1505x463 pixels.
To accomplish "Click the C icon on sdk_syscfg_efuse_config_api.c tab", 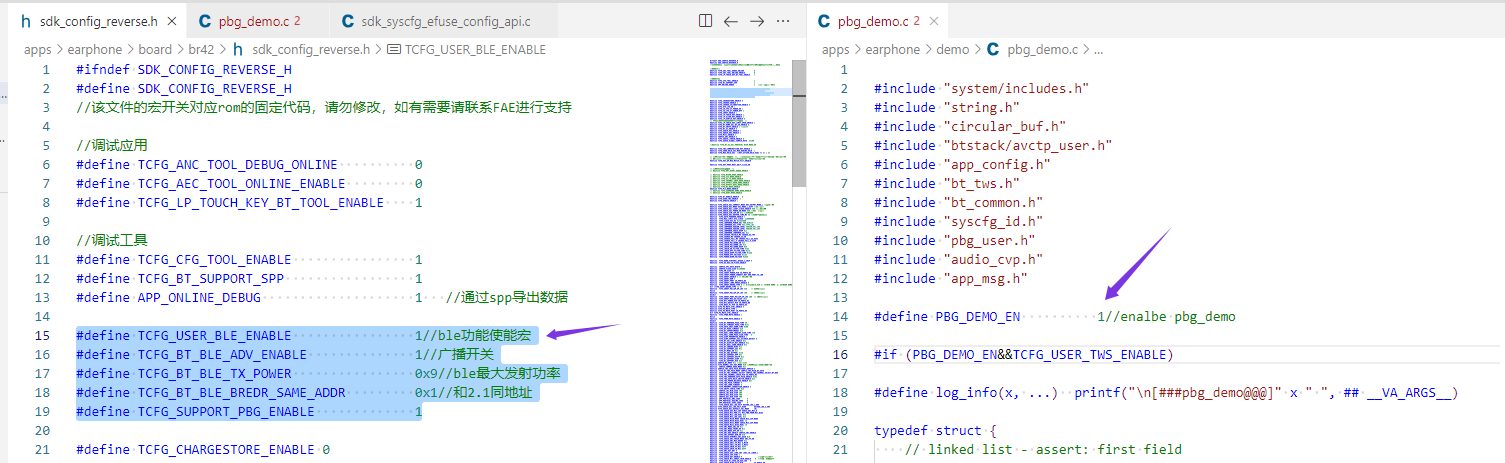I will pyautogui.click(x=348, y=21).
